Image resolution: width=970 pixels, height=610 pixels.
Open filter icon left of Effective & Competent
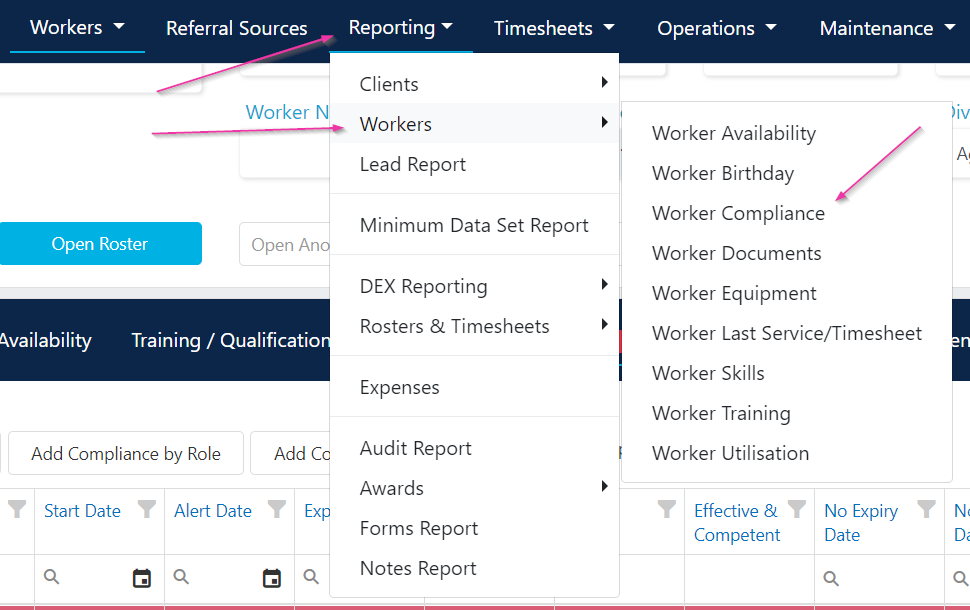click(667, 509)
